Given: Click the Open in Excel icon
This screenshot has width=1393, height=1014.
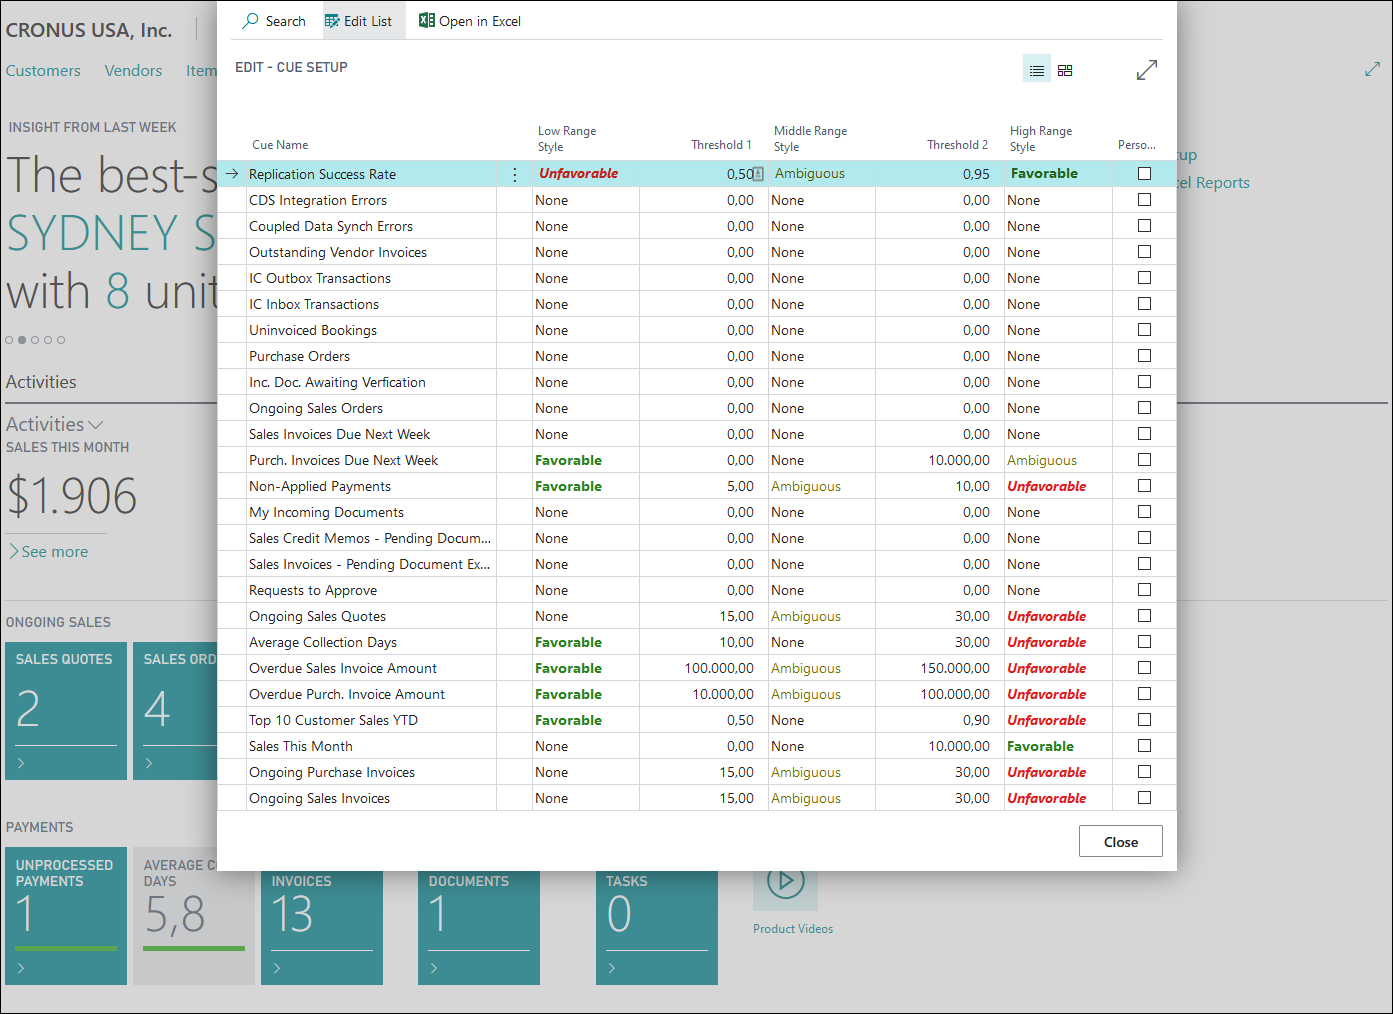Looking at the screenshot, I should tap(426, 21).
